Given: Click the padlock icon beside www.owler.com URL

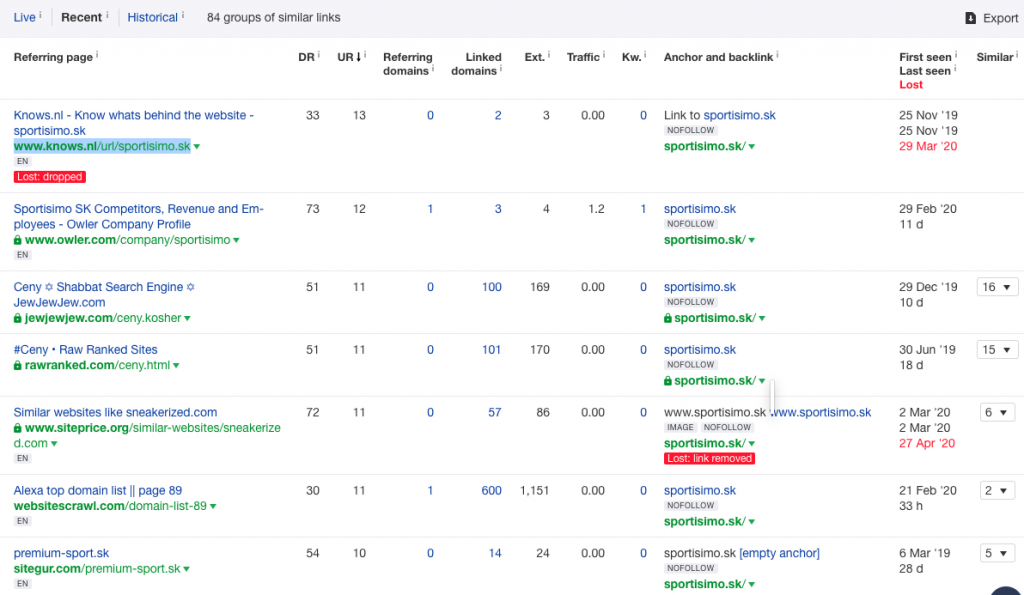Looking at the screenshot, I should (18, 240).
